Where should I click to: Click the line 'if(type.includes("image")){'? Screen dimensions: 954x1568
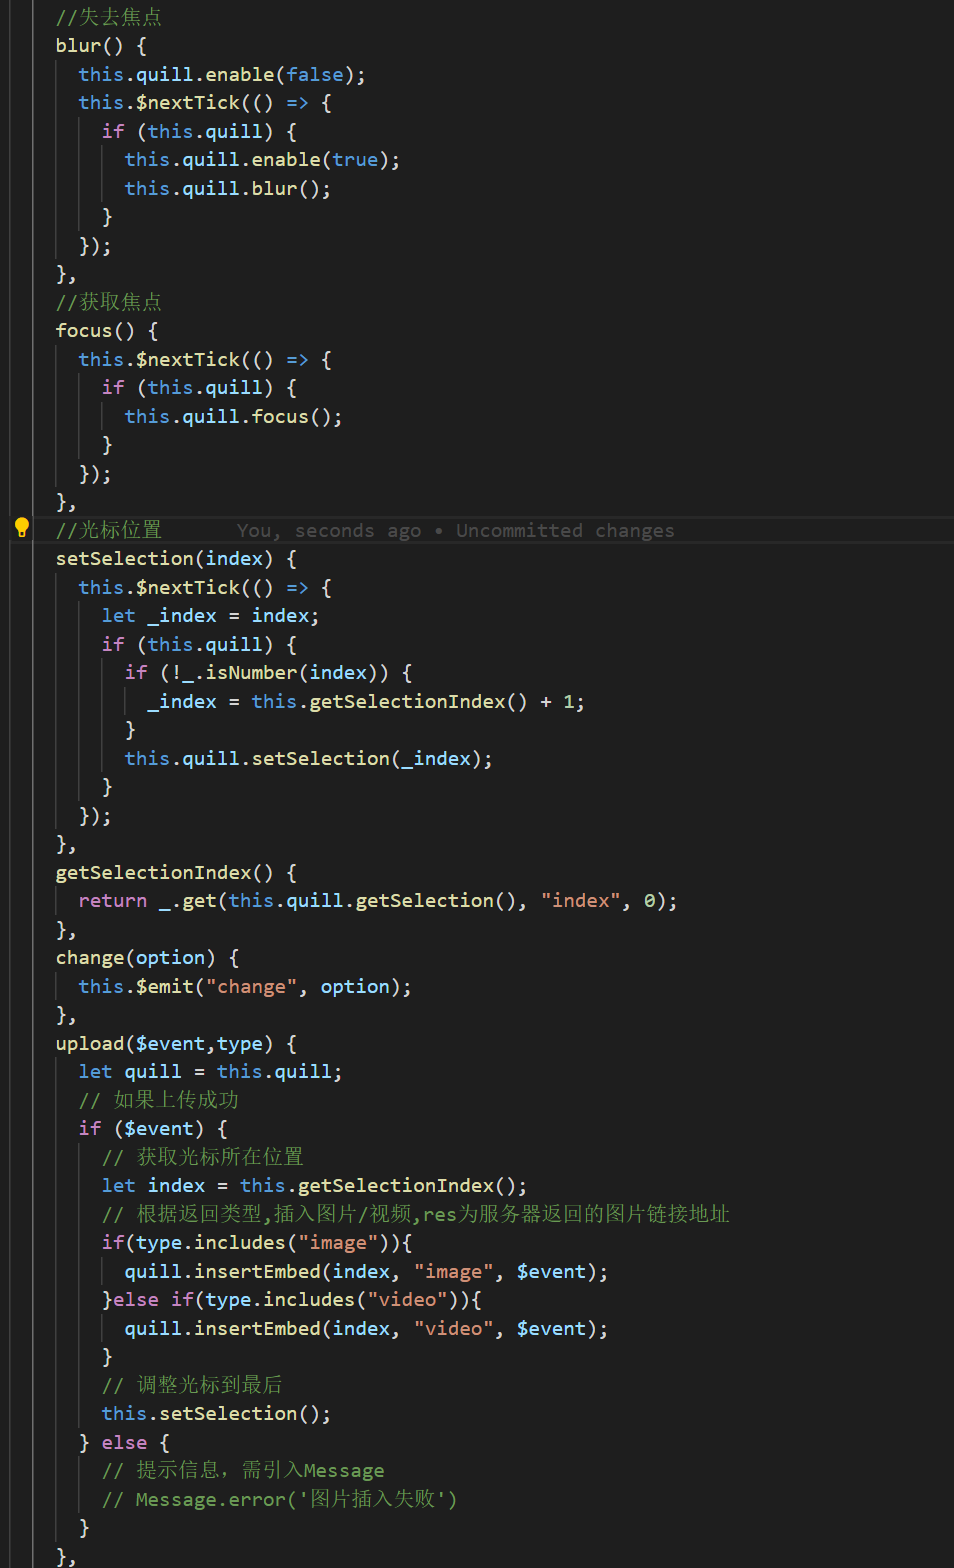click(257, 1243)
